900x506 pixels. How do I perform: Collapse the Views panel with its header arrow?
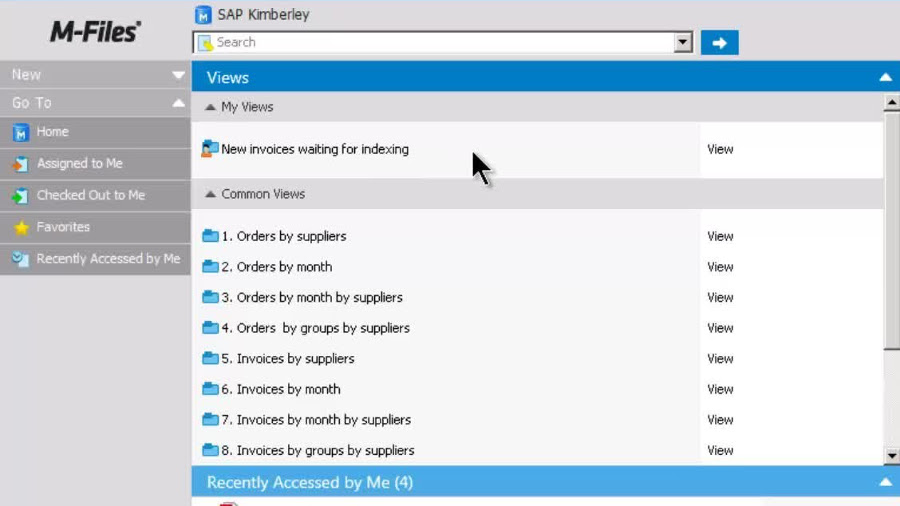click(x=886, y=77)
